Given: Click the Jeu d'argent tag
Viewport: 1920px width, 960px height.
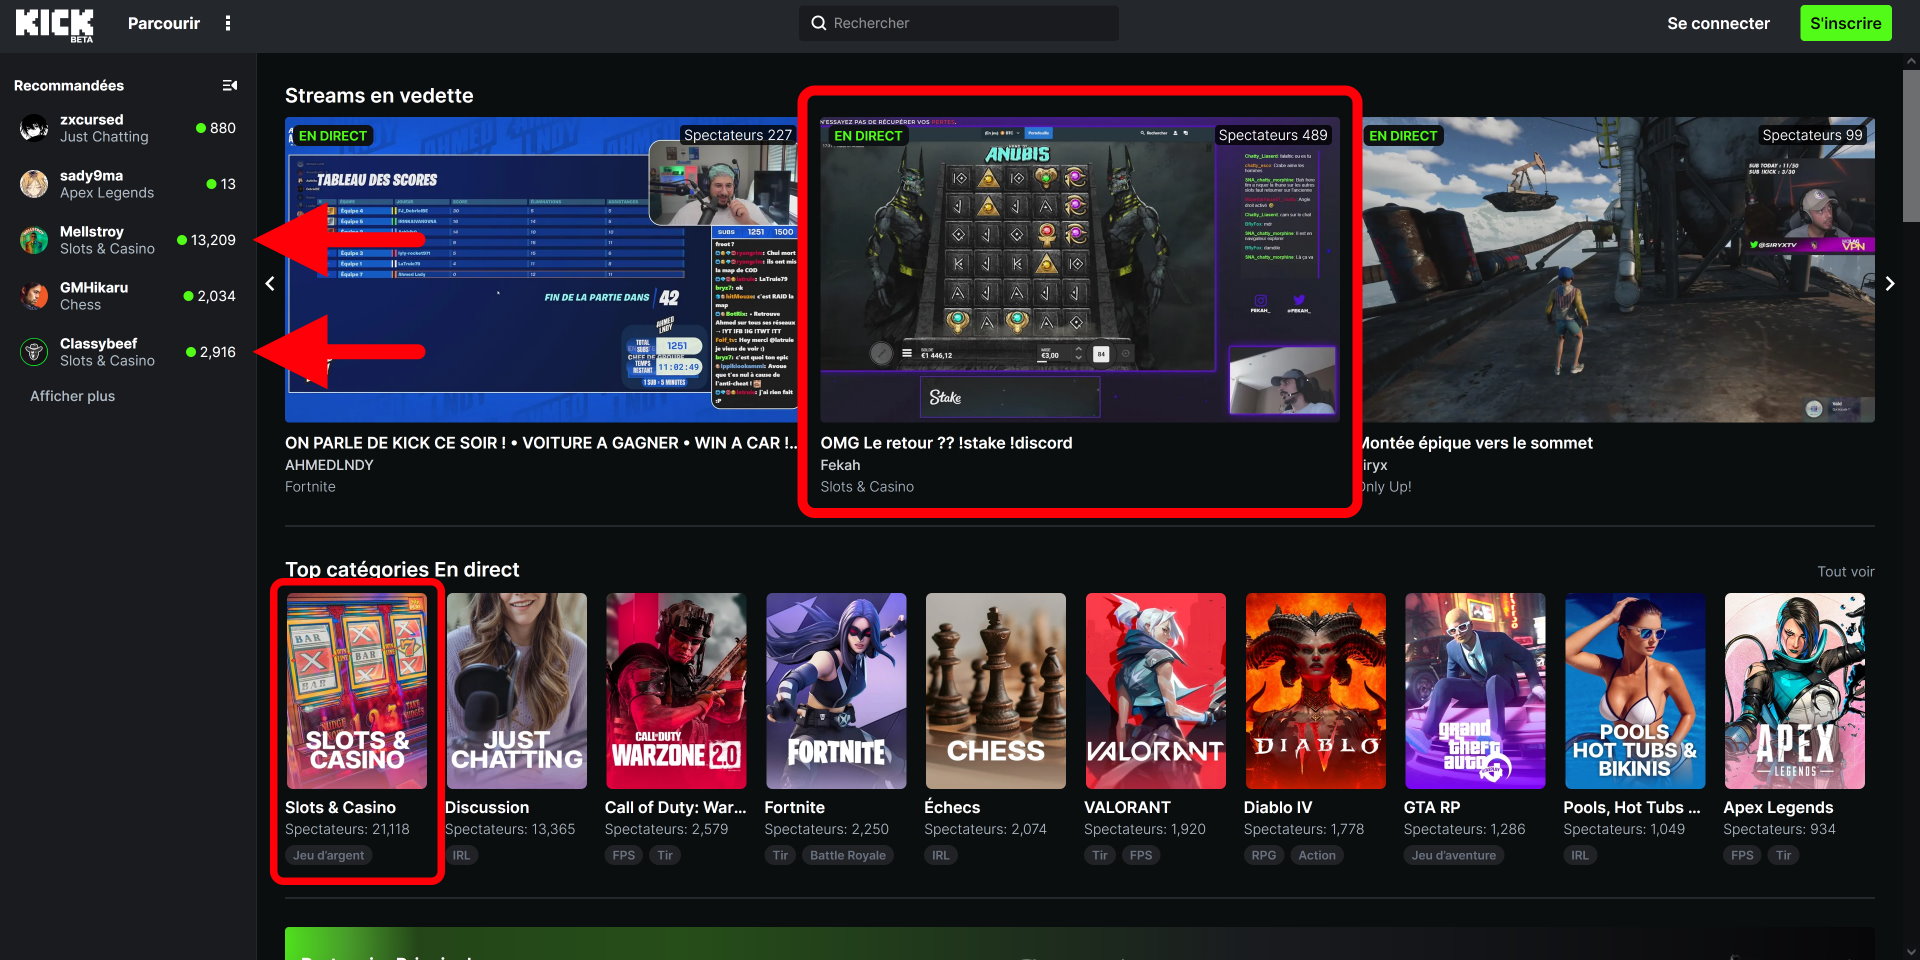Looking at the screenshot, I should [329, 855].
